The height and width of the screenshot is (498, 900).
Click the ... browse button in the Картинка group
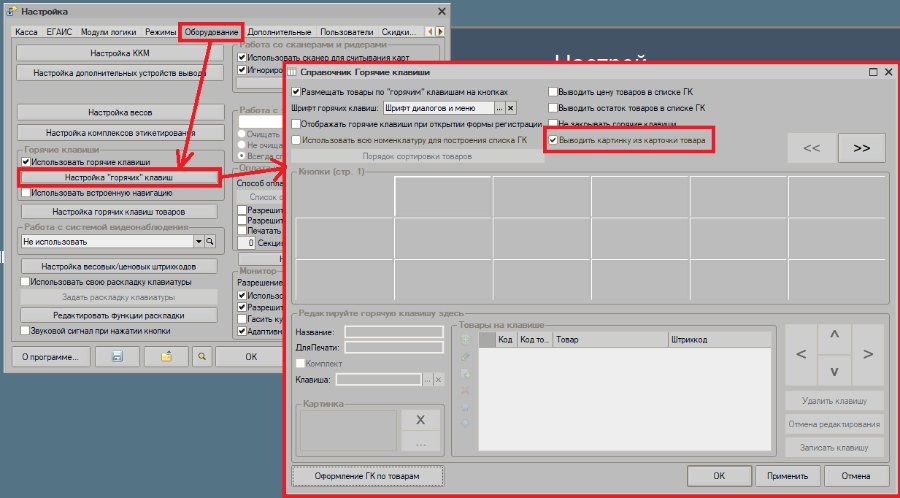(x=420, y=442)
